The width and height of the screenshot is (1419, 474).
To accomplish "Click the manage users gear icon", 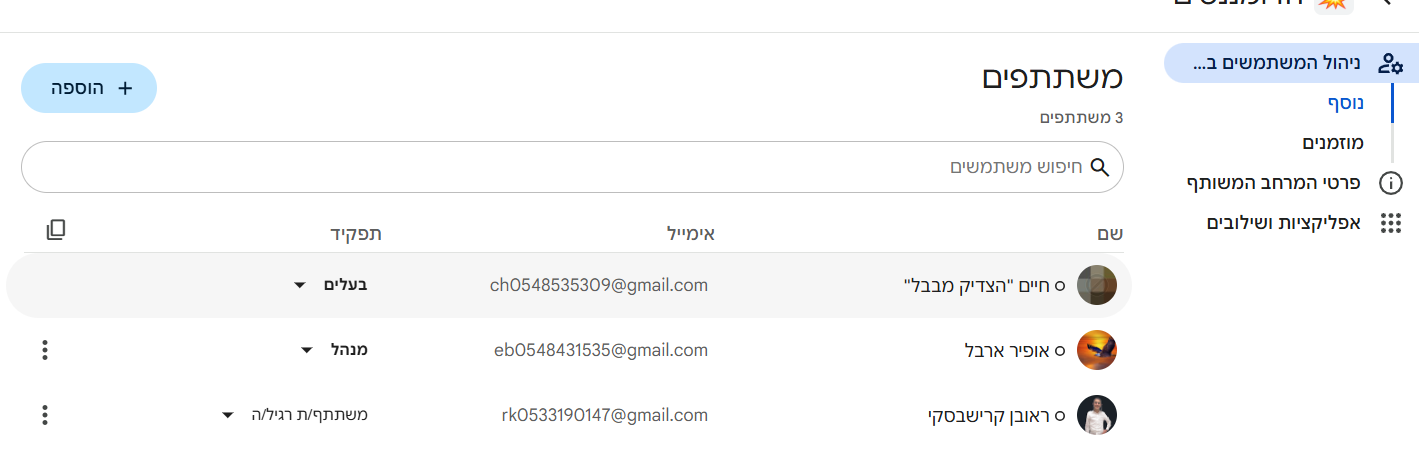I will pos(1390,64).
